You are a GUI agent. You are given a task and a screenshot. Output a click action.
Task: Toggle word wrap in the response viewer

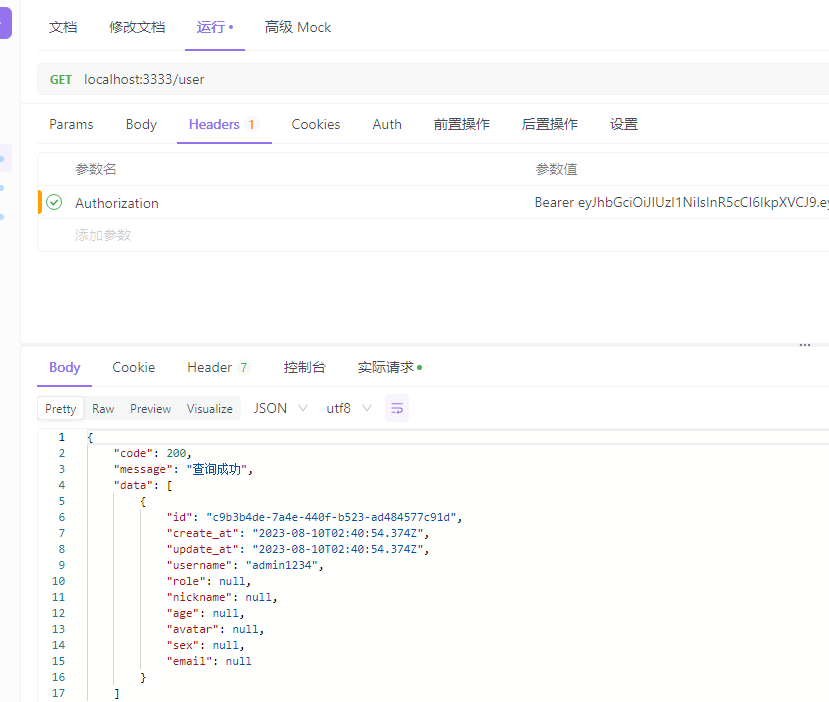pos(396,408)
